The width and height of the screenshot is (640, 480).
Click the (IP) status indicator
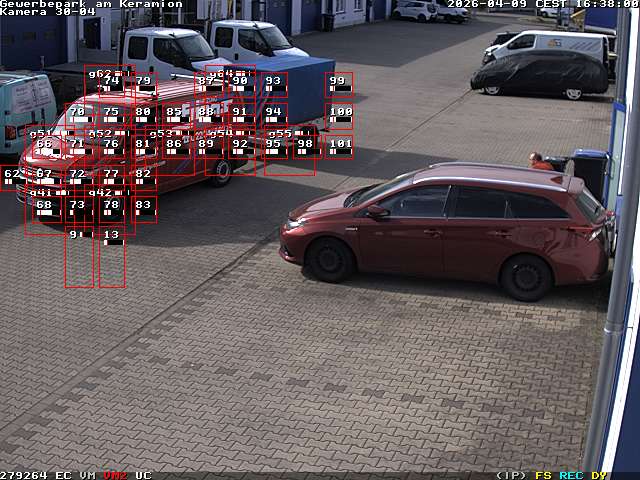coord(511,475)
